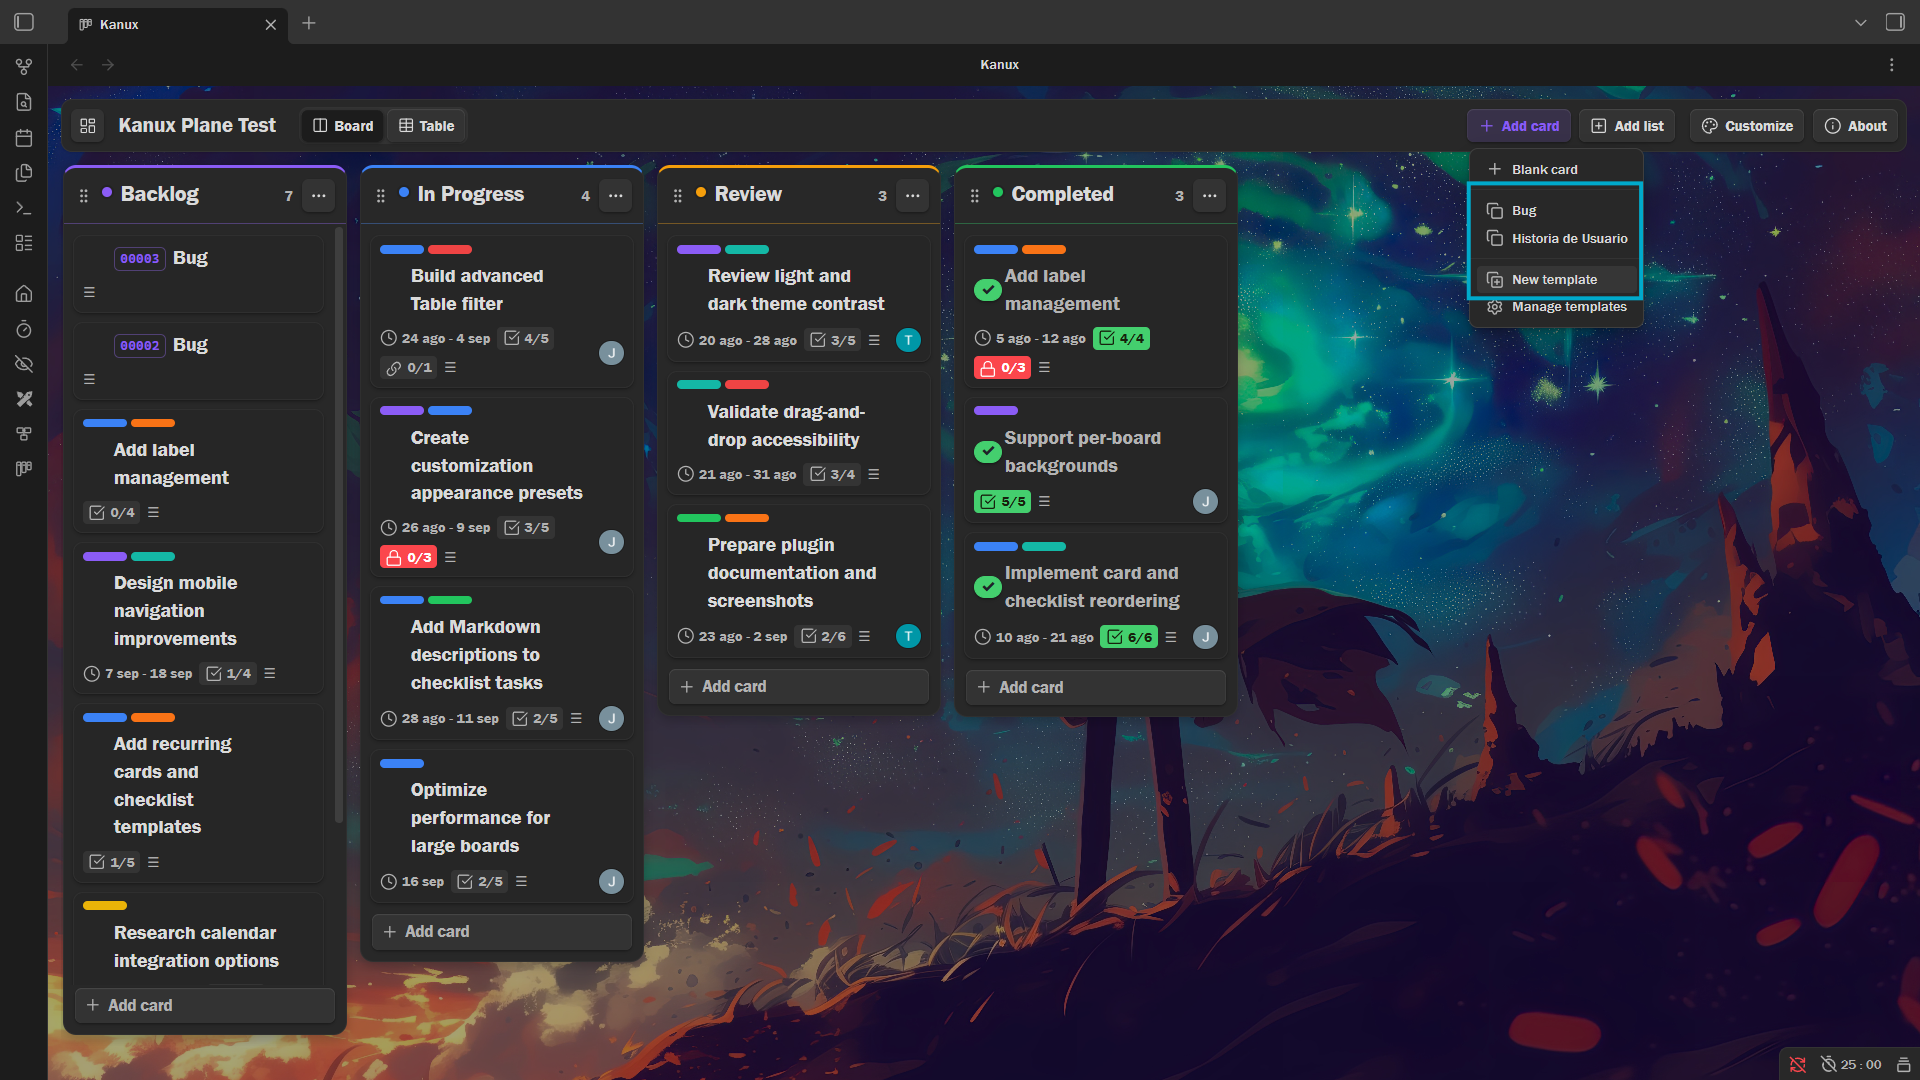Toggle the eye-off hidden items ribbon icon
The height and width of the screenshot is (1080, 1920).
tap(24, 364)
